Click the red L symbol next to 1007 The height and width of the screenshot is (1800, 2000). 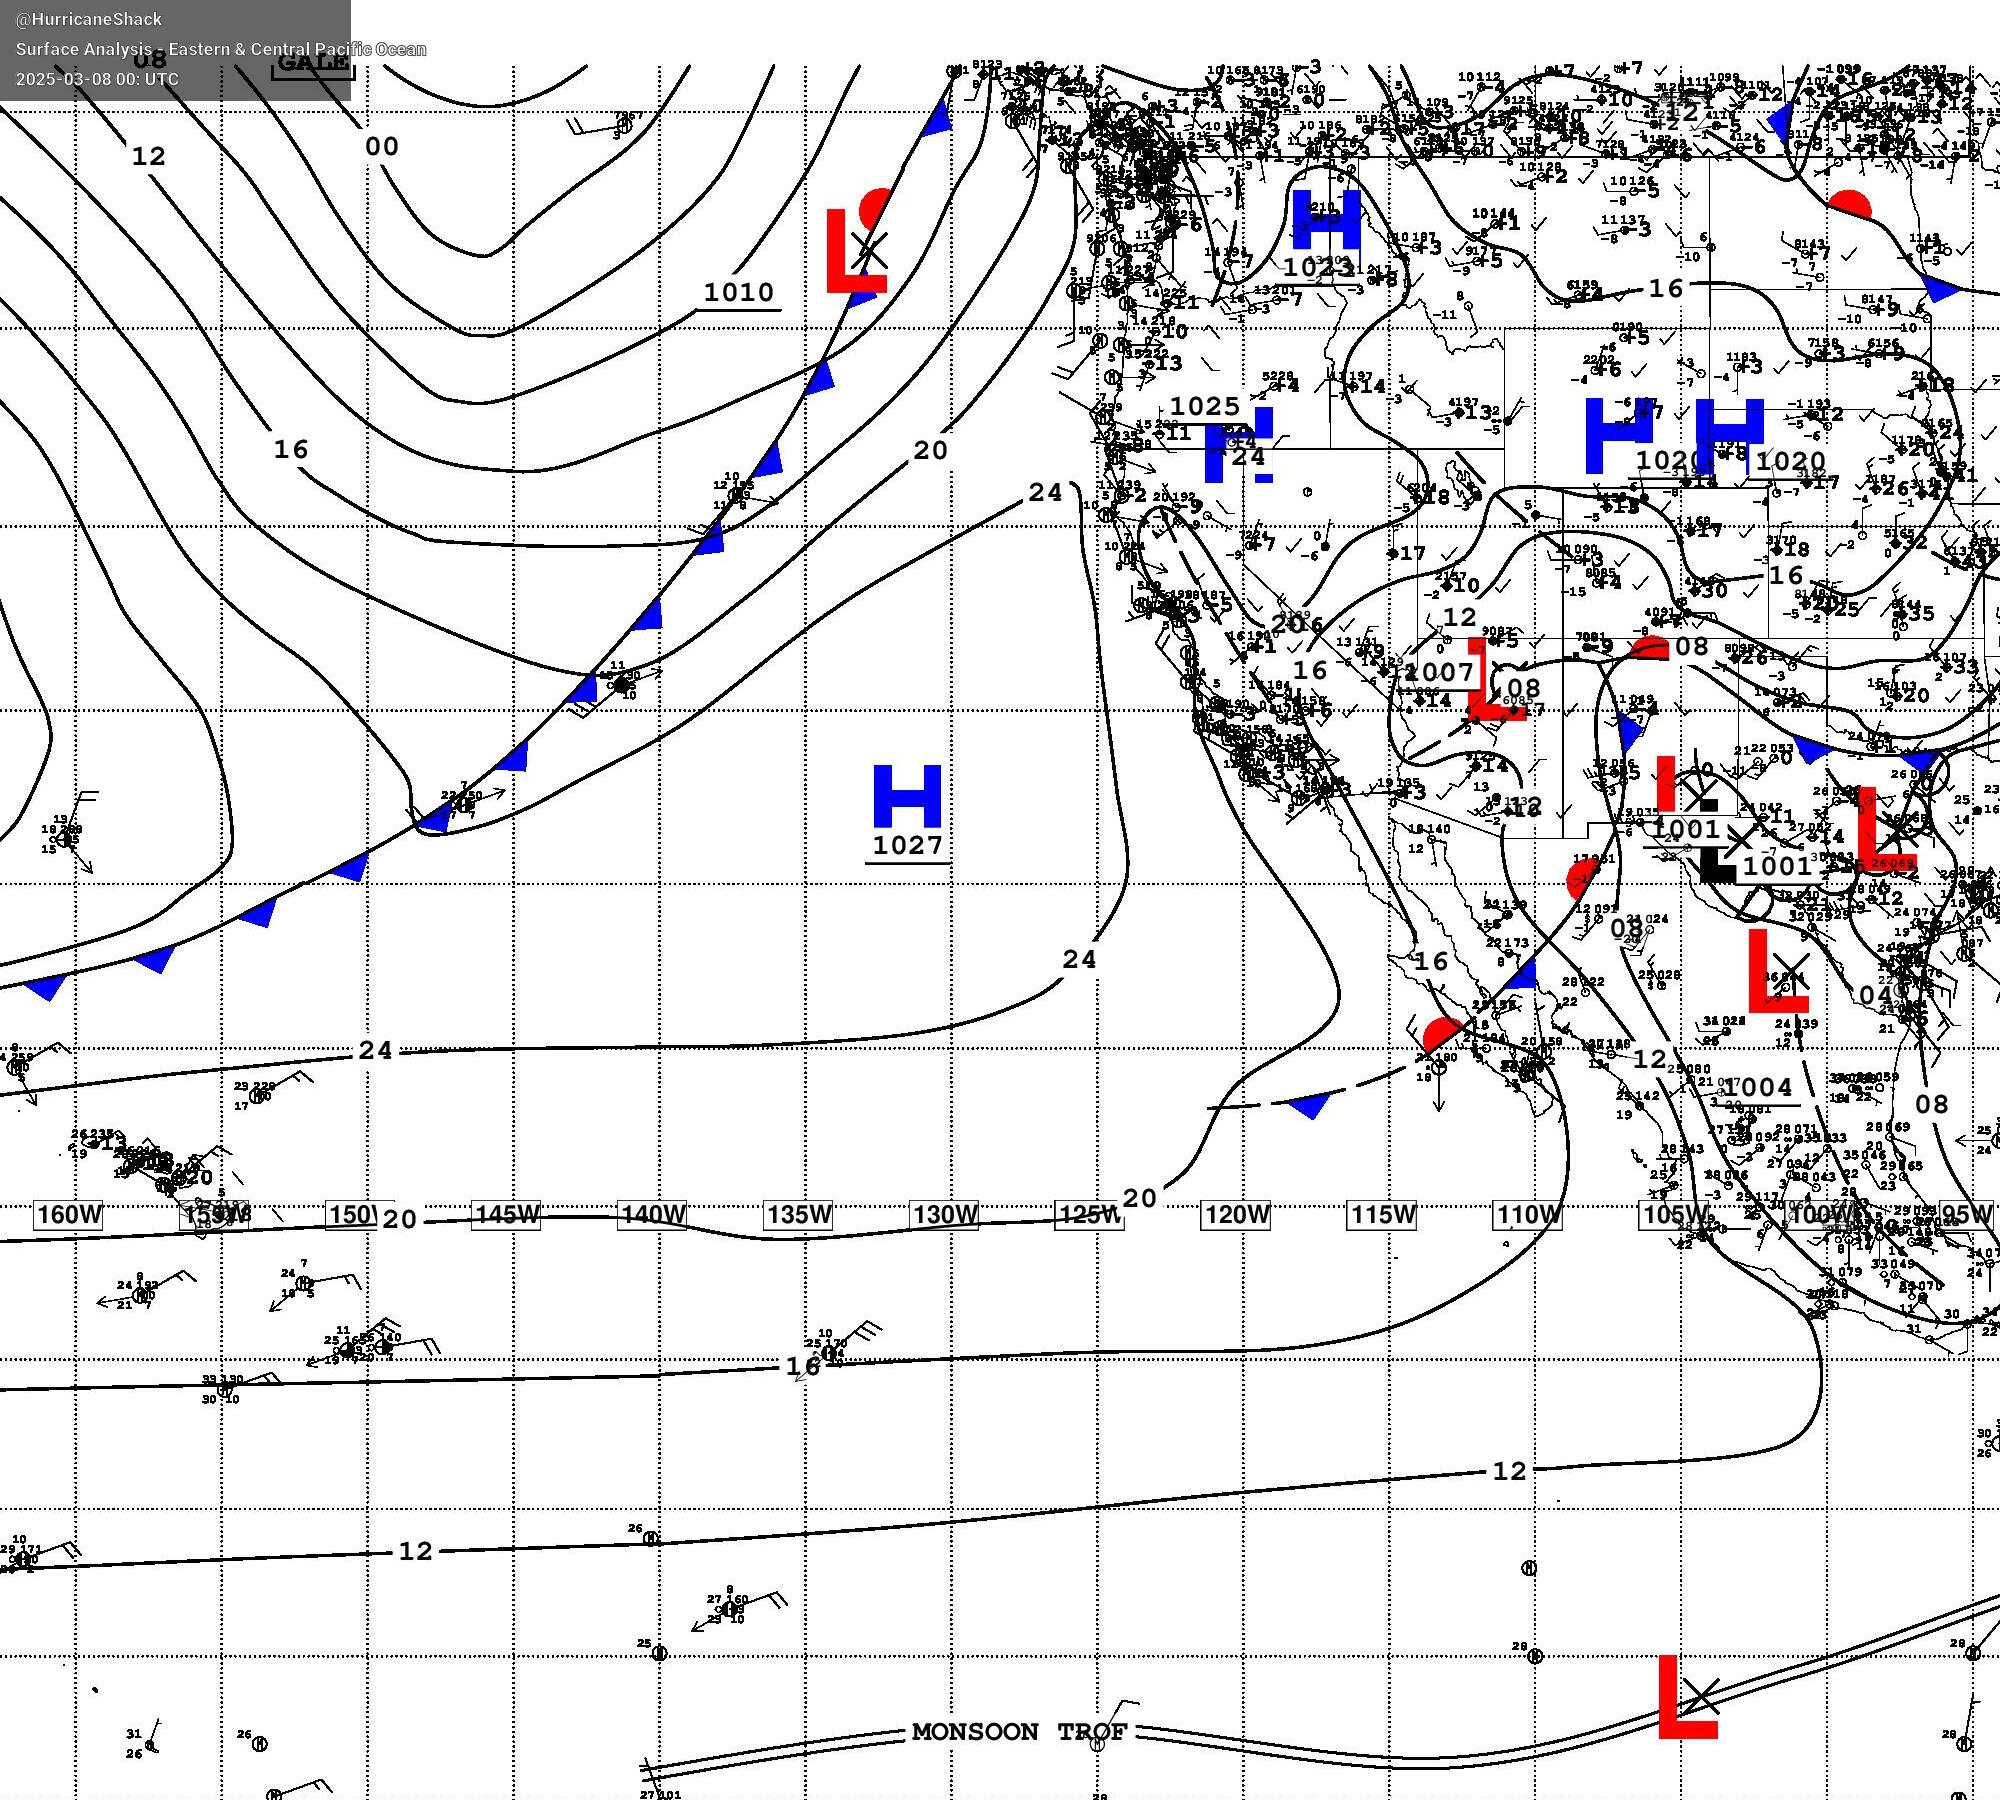point(1497,680)
